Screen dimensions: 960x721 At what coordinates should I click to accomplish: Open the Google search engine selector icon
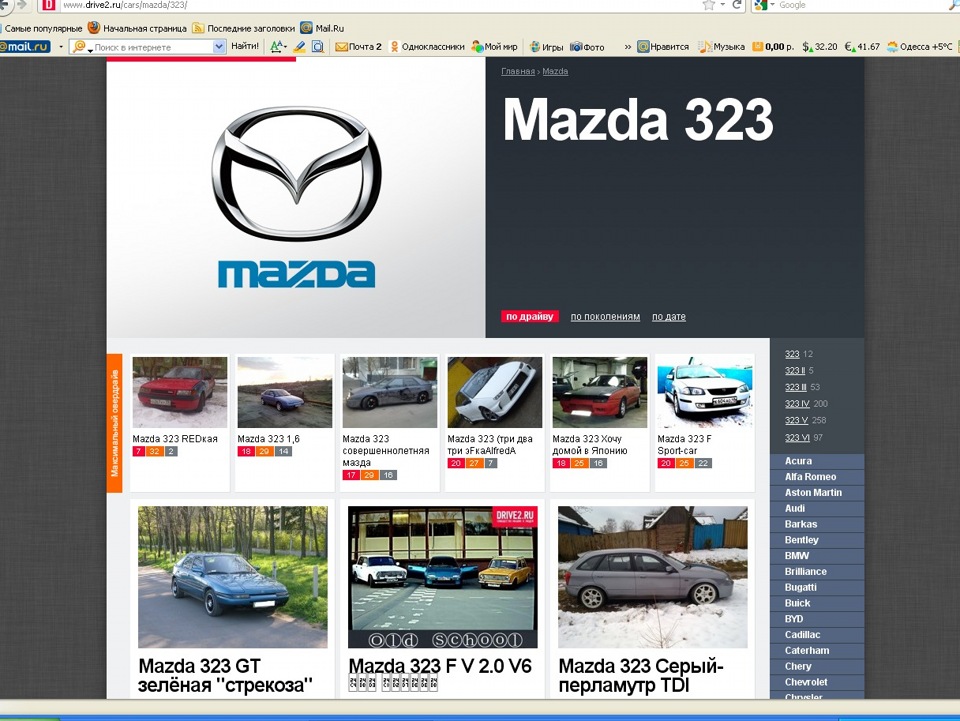coord(761,5)
